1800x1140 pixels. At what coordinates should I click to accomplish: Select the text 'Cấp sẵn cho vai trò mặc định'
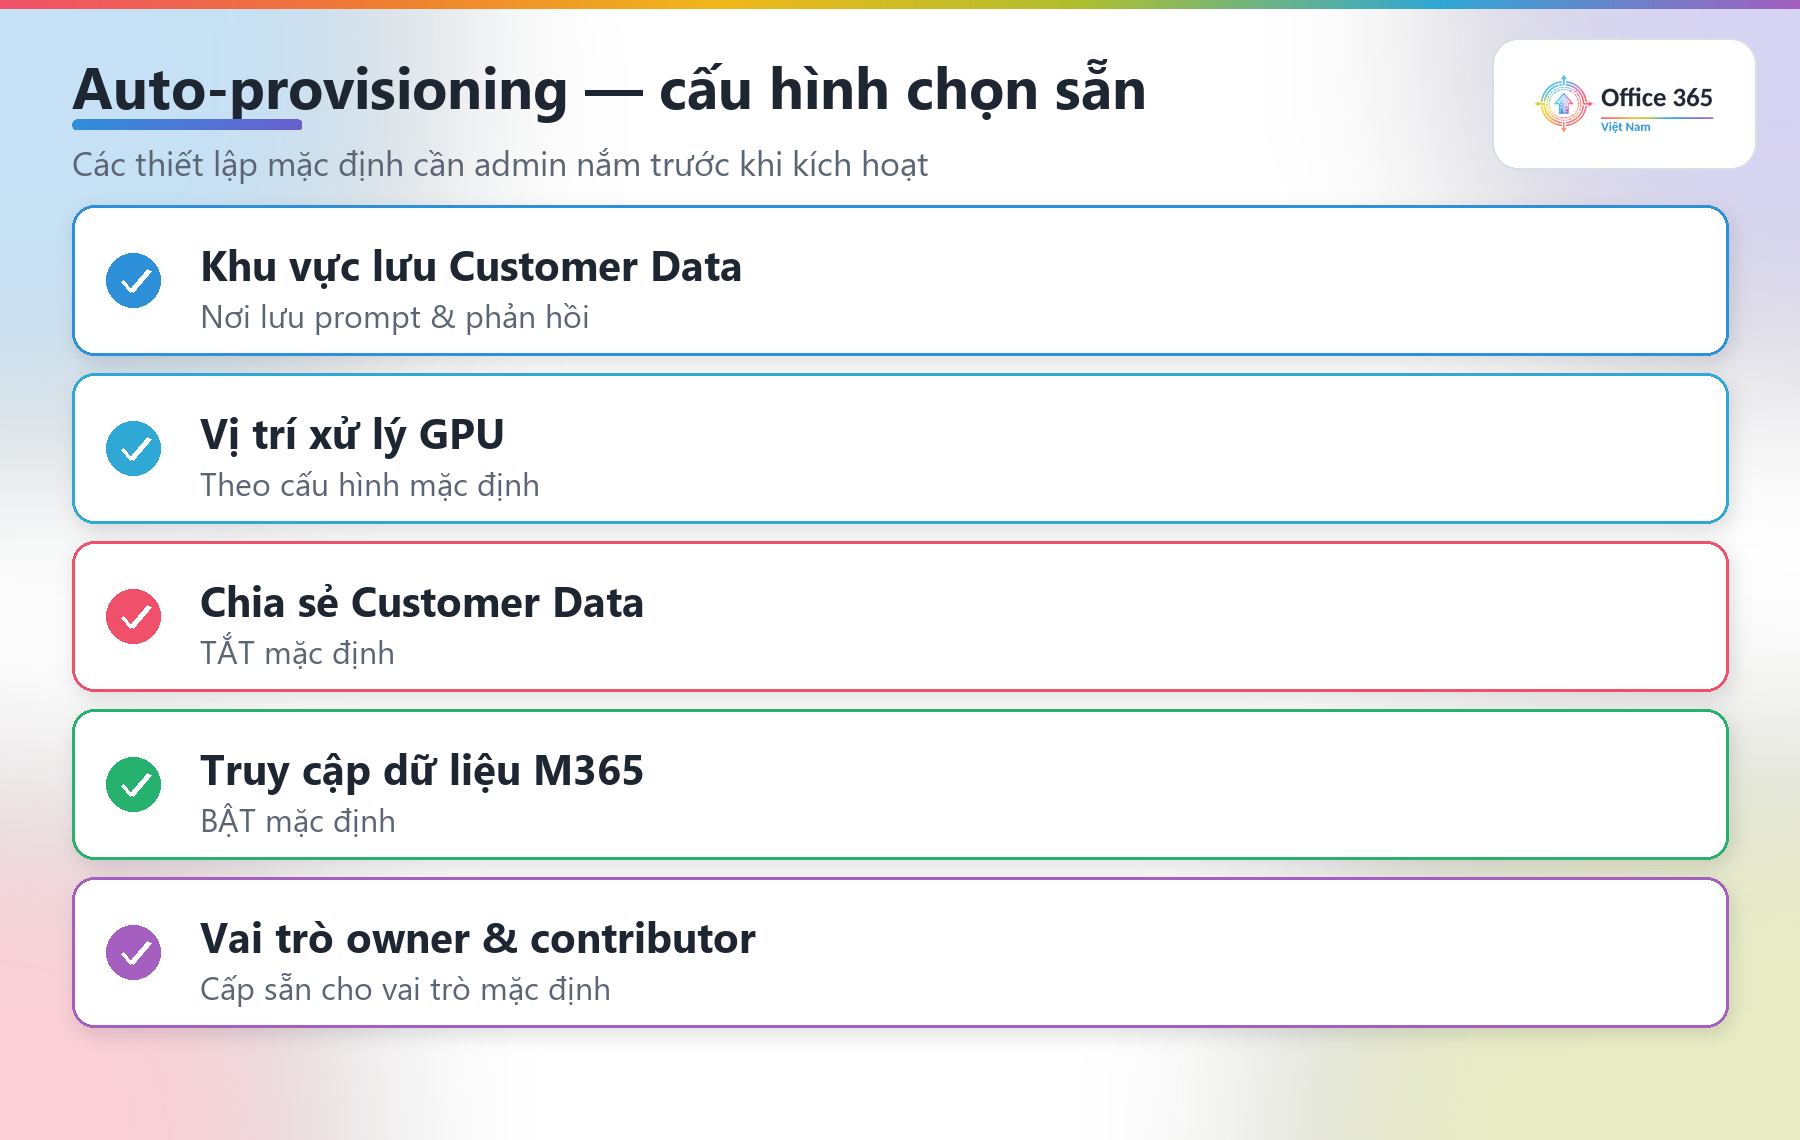405,990
